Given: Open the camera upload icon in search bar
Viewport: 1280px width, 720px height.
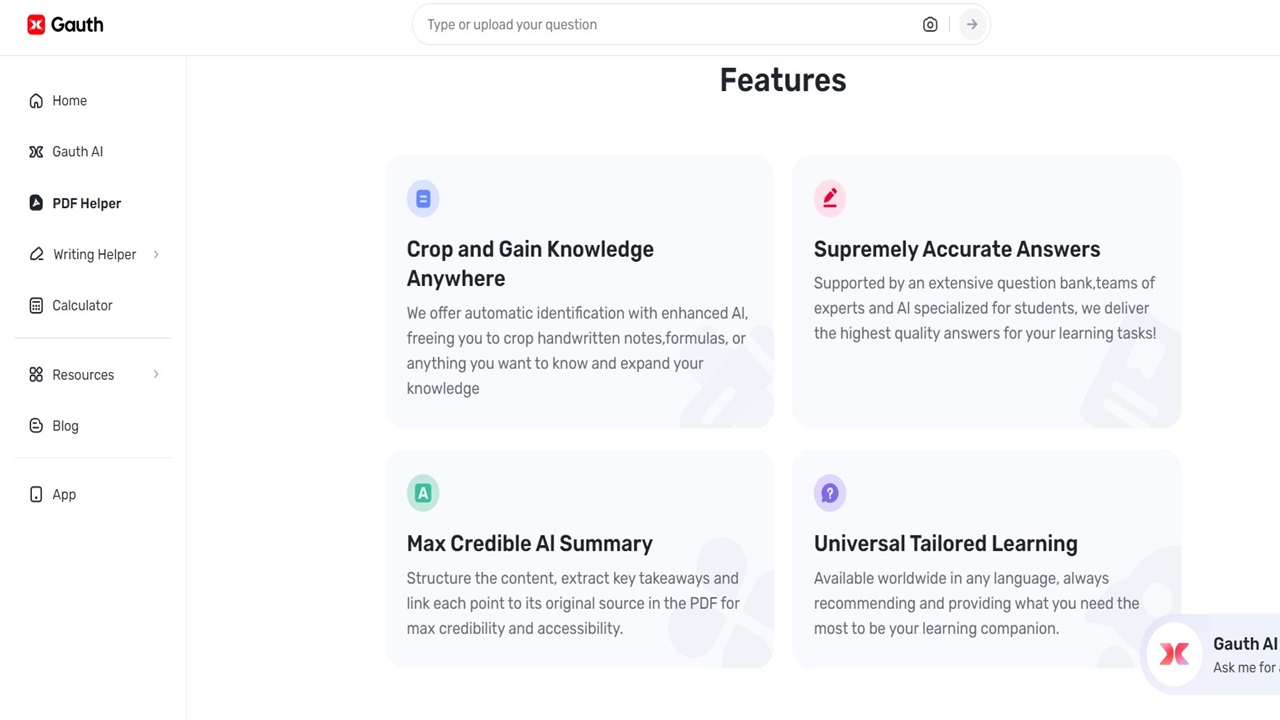Looking at the screenshot, I should pos(930,24).
